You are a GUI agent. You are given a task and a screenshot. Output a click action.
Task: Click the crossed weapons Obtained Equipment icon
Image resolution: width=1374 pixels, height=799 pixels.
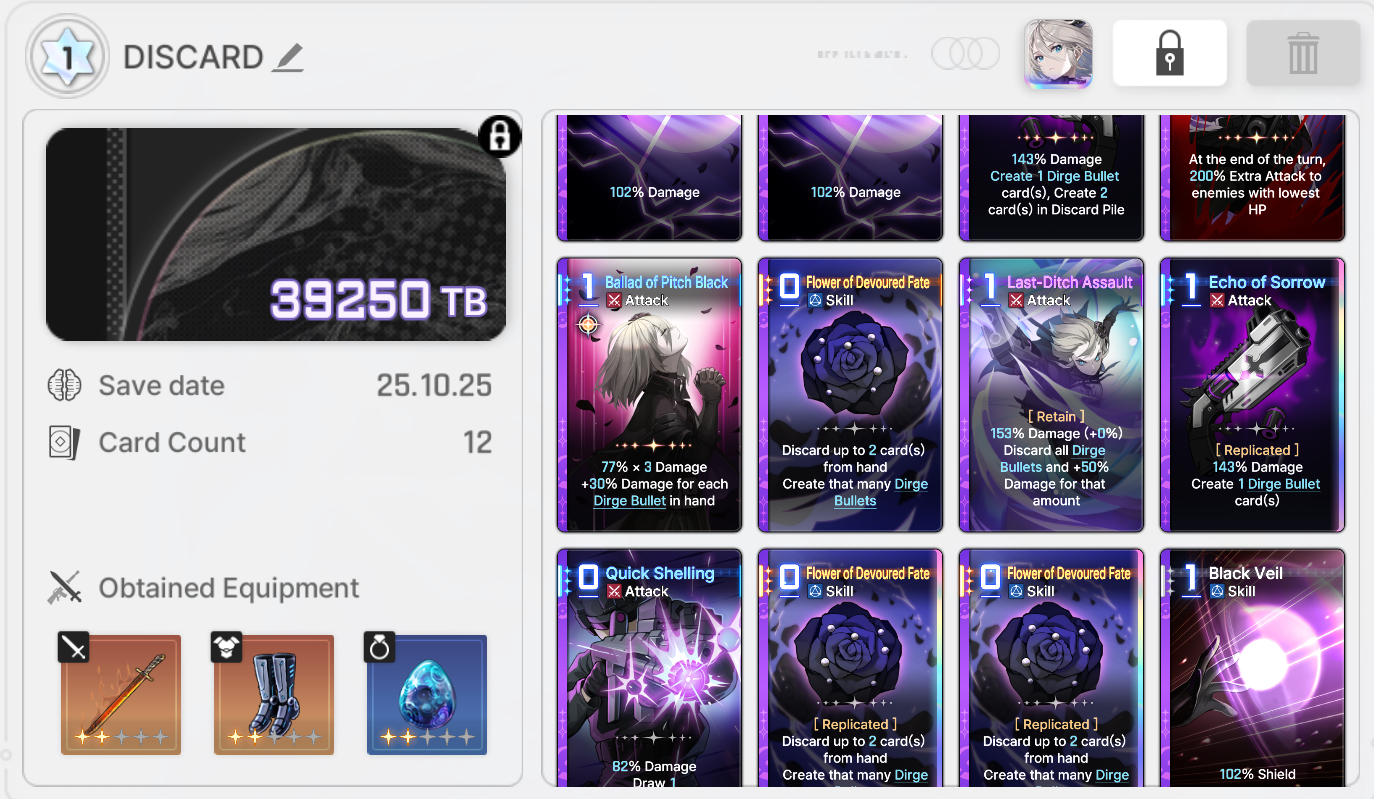pyautogui.click(x=64, y=588)
